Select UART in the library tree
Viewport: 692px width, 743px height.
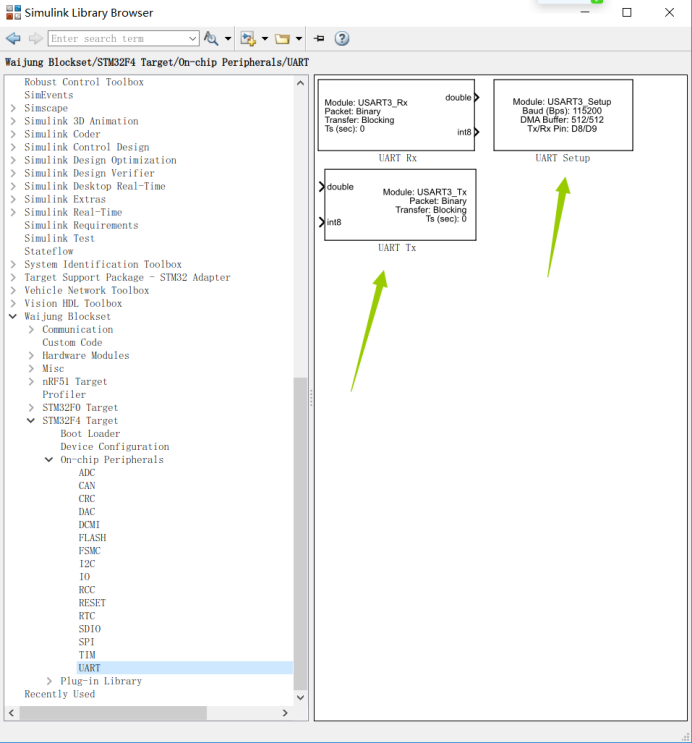click(x=90, y=668)
